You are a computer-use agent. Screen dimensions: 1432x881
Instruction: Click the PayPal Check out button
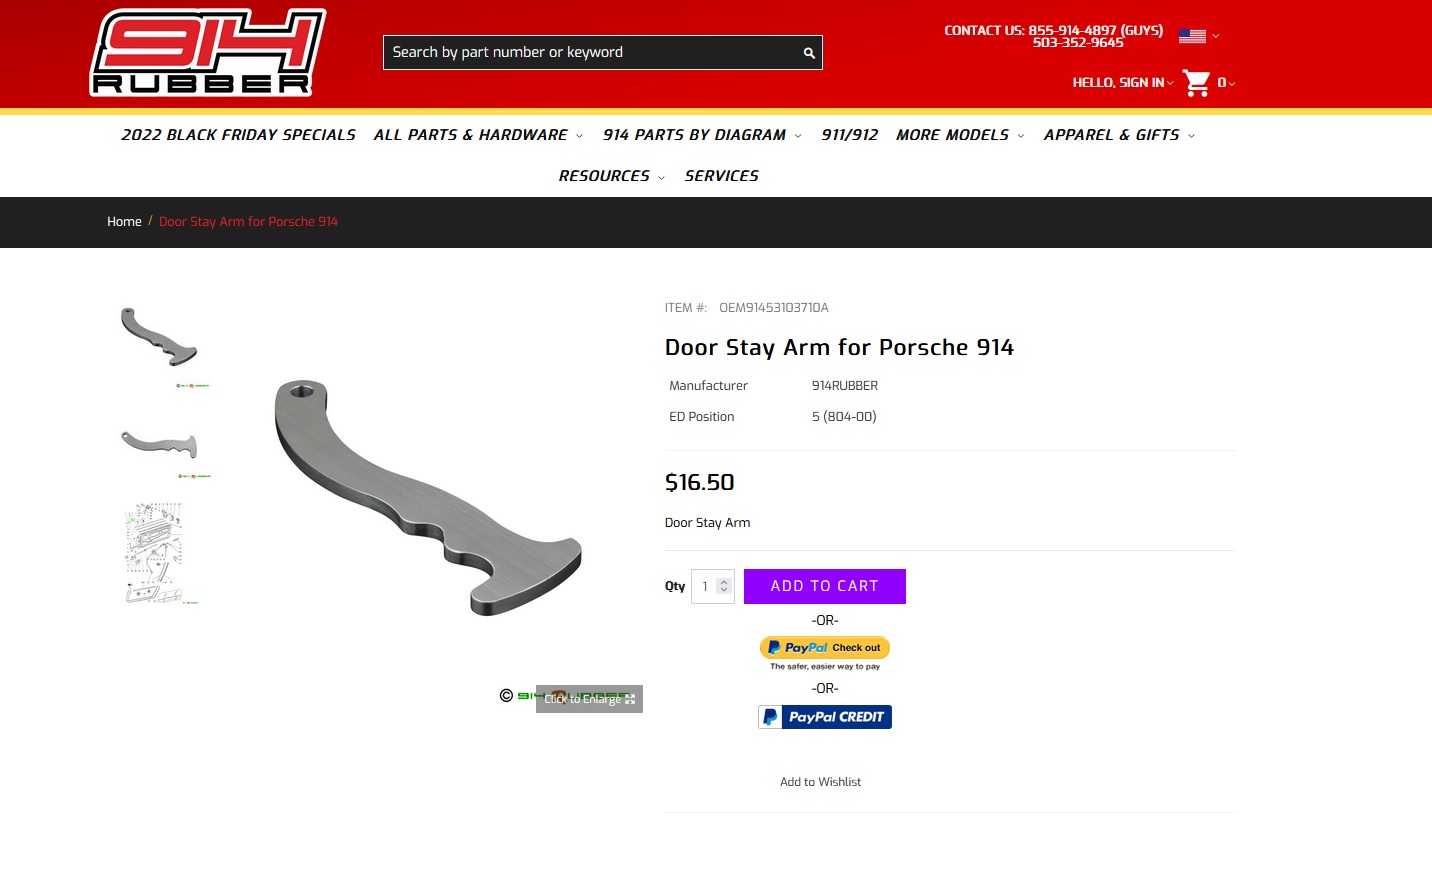click(825, 648)
